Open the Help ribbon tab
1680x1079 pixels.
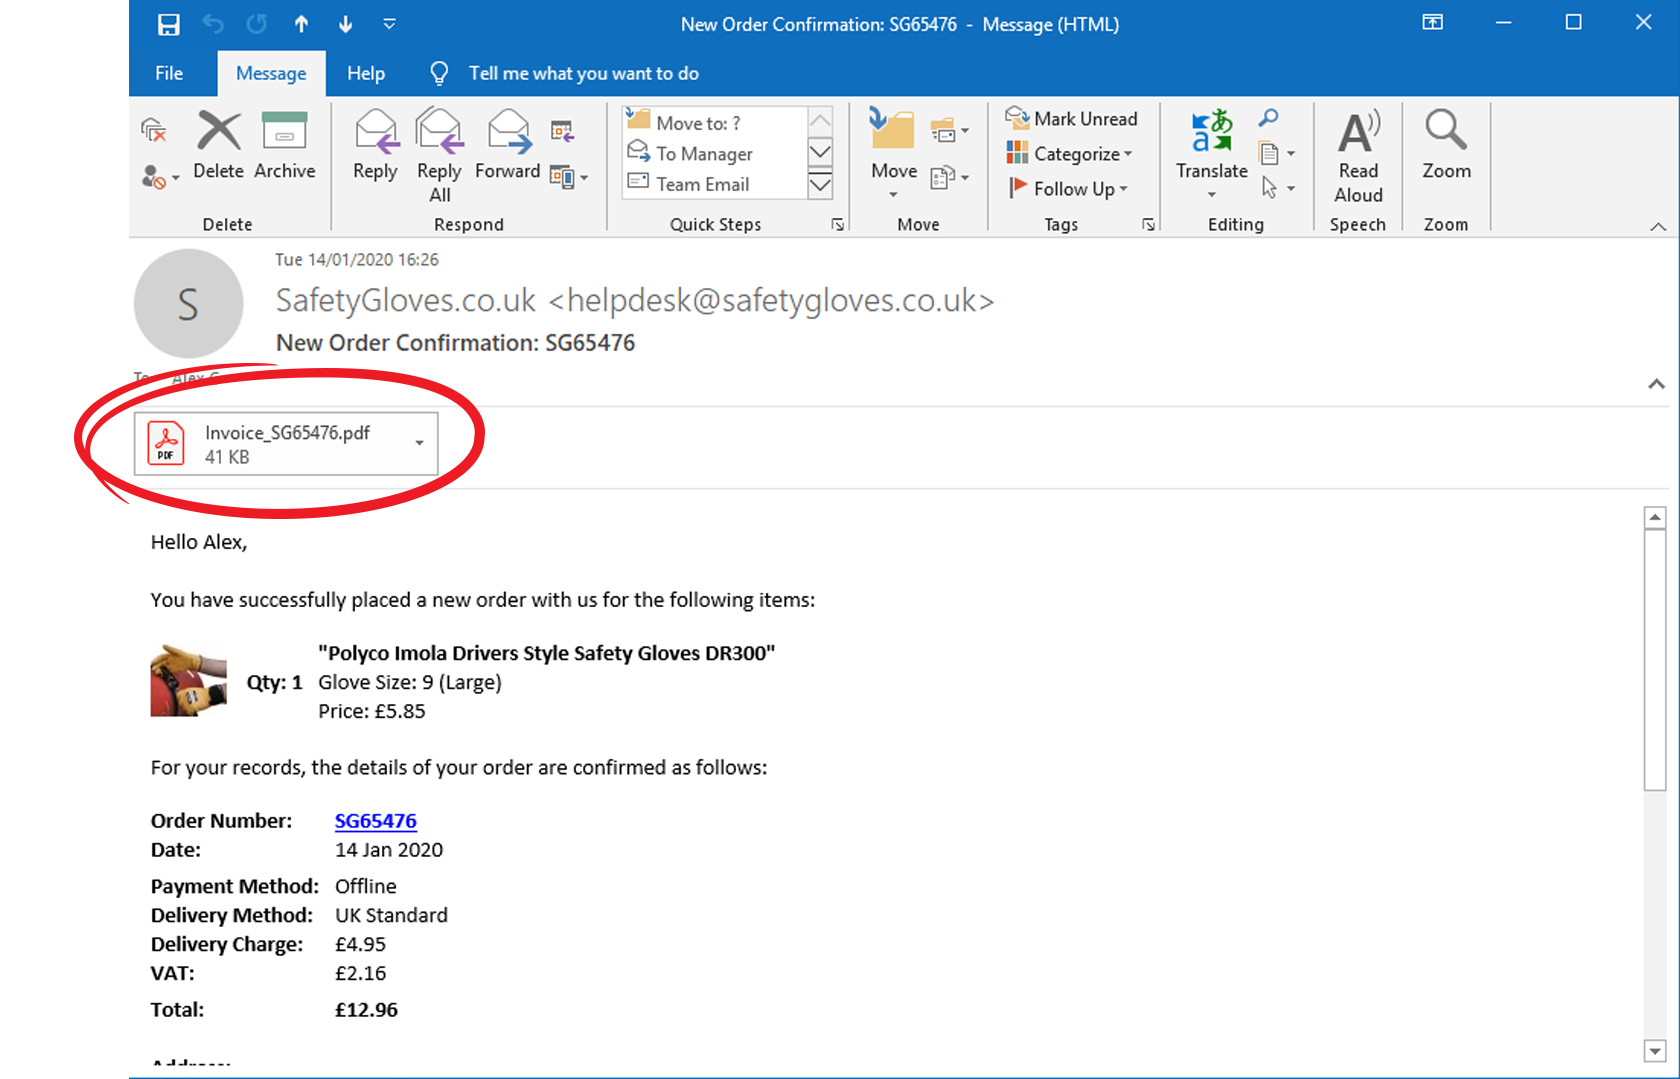tap(366, 73)
